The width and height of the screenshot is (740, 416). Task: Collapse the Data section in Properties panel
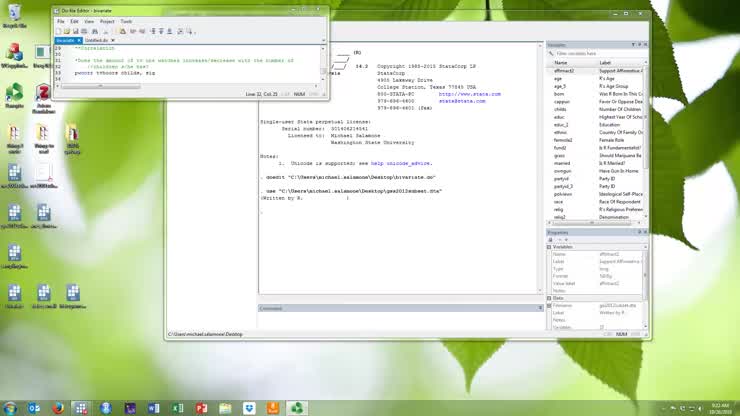[x=550, y=298]
